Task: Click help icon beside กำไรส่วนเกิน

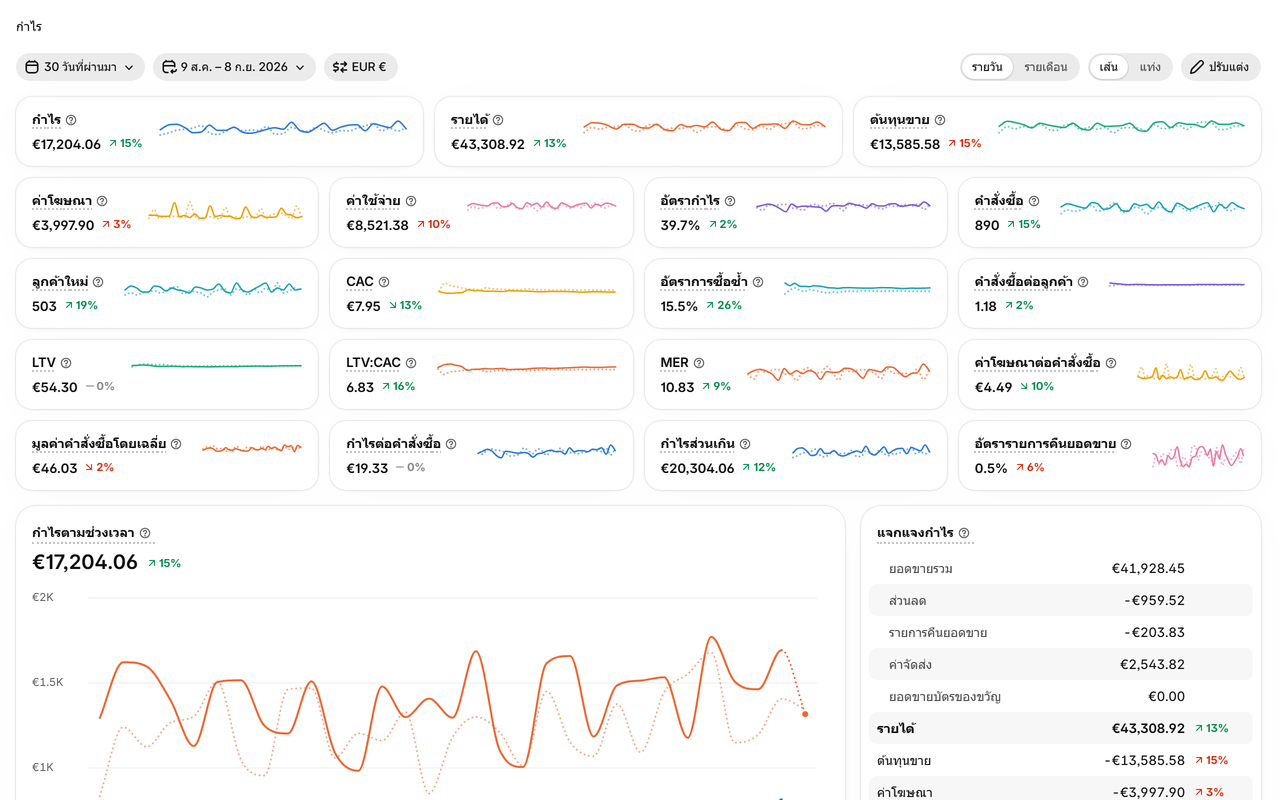Action: click(745, 444)
